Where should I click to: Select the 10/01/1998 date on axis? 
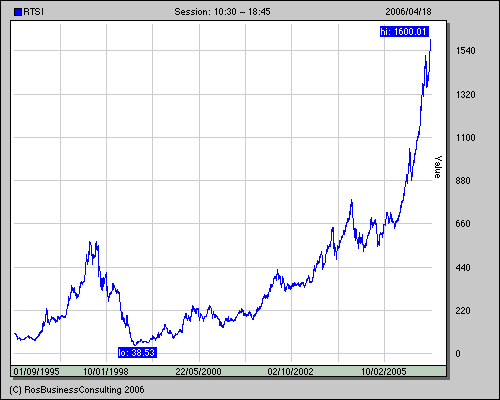pos(106,371)
